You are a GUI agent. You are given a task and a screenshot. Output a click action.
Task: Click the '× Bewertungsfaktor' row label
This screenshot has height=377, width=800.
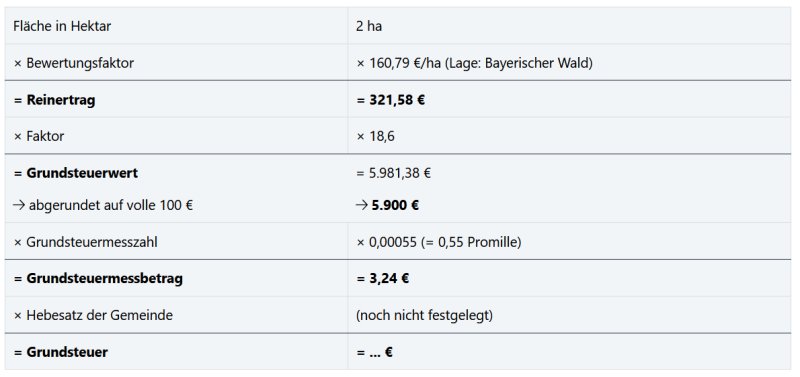click(73, 63)
